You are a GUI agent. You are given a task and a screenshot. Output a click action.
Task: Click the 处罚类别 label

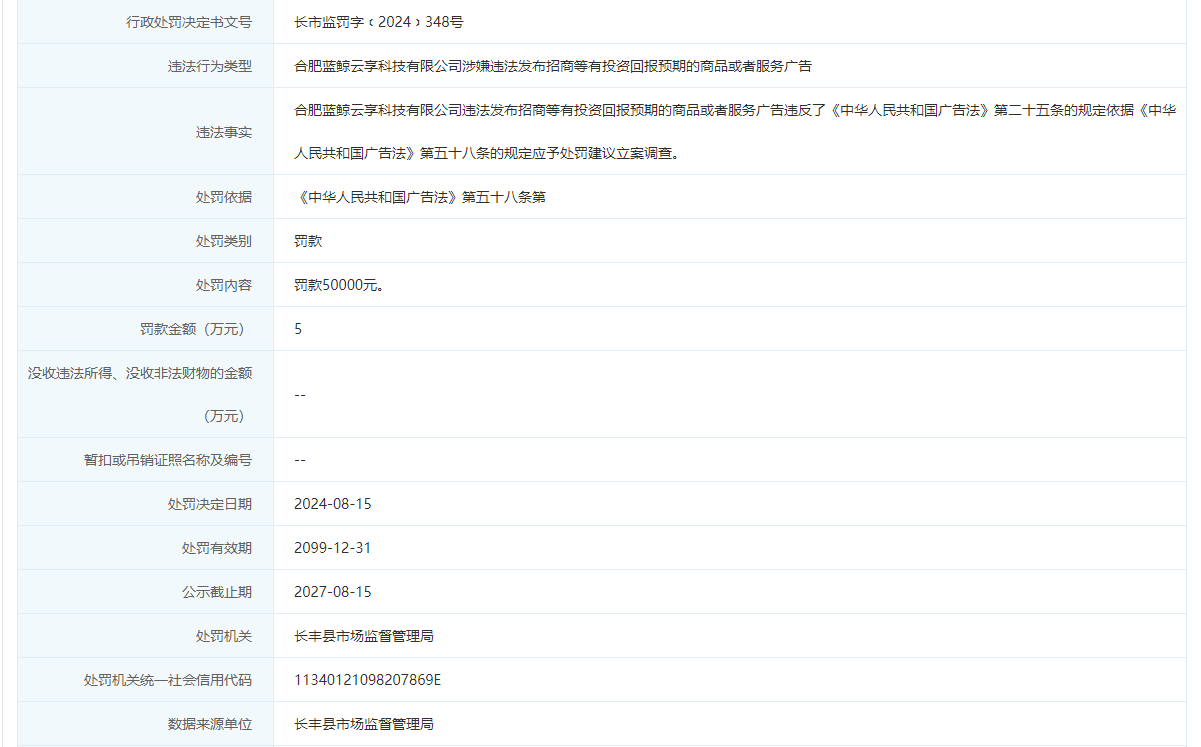(223, 241)
